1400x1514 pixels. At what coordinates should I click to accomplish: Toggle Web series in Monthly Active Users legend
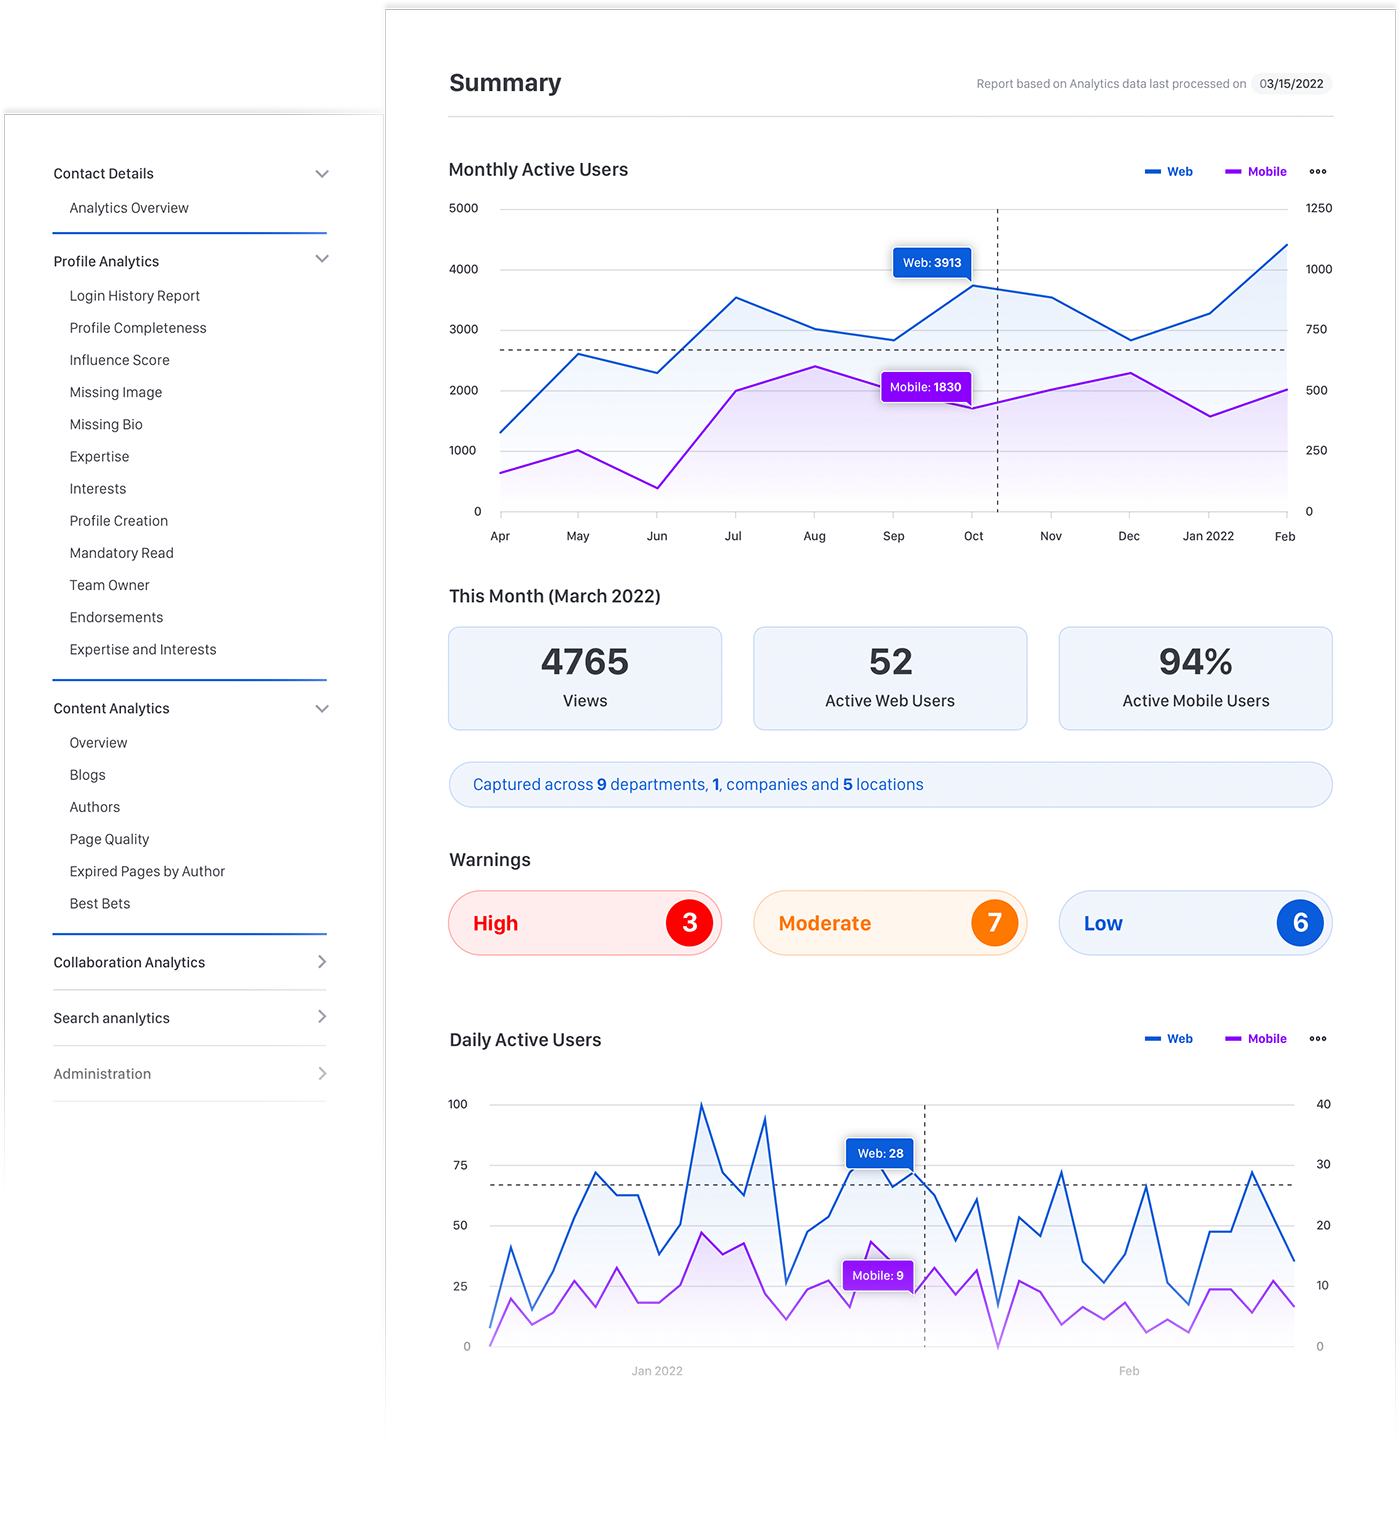click(1169, 172)
